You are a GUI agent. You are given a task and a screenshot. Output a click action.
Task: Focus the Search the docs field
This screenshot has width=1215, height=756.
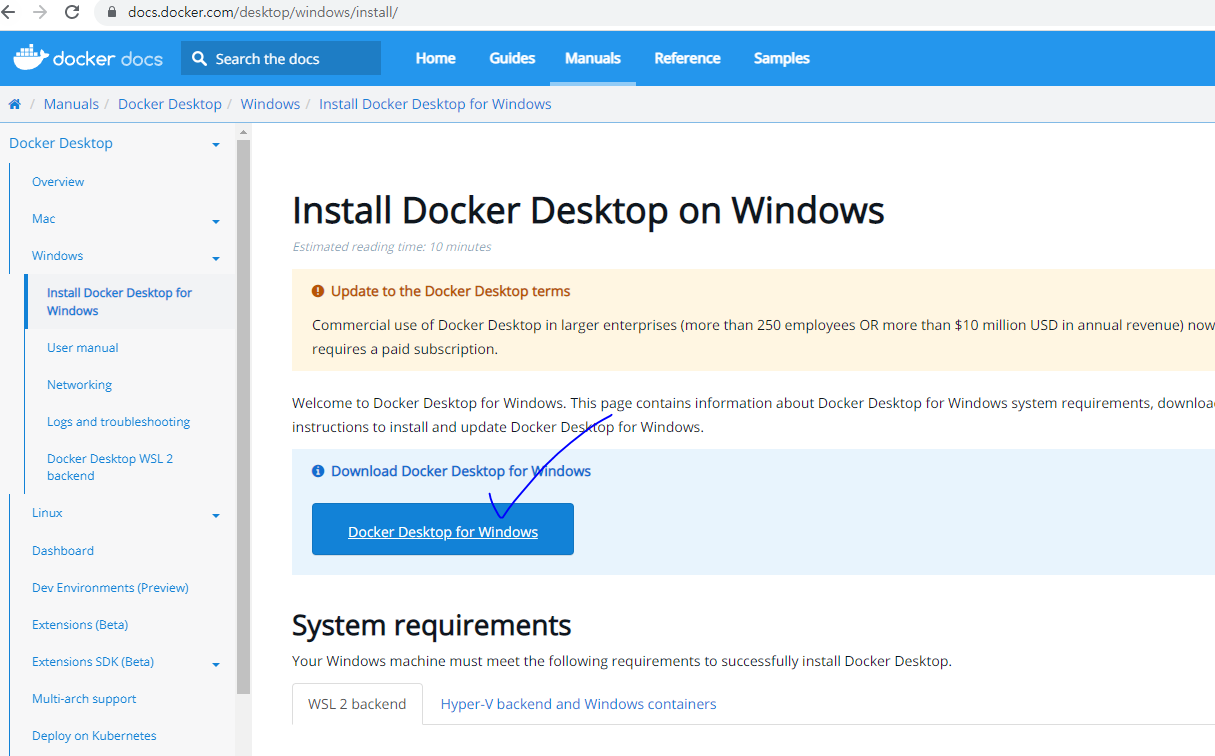(x=281, y=58)
